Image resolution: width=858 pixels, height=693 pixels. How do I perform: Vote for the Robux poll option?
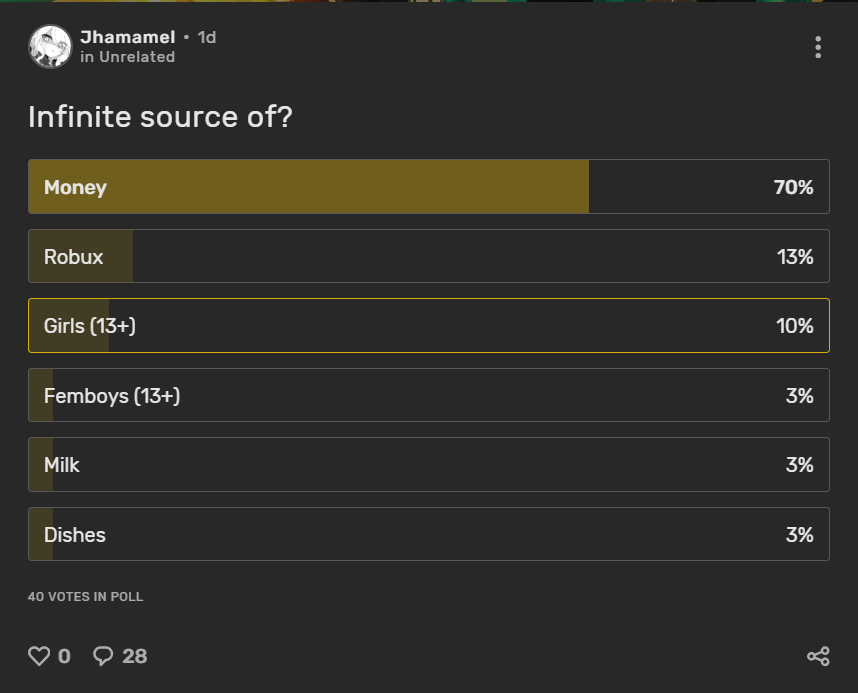click(428, 257)
